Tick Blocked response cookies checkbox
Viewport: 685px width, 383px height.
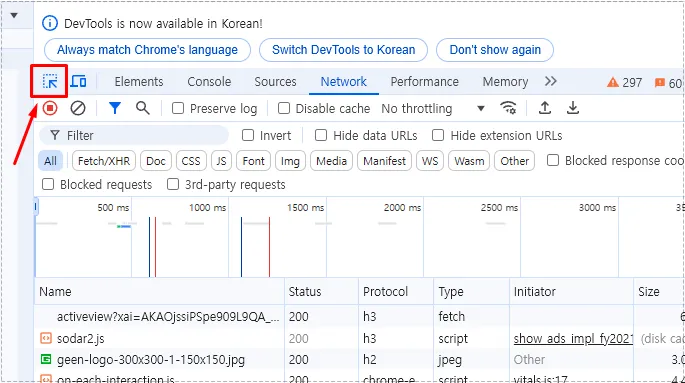point(553,160)
